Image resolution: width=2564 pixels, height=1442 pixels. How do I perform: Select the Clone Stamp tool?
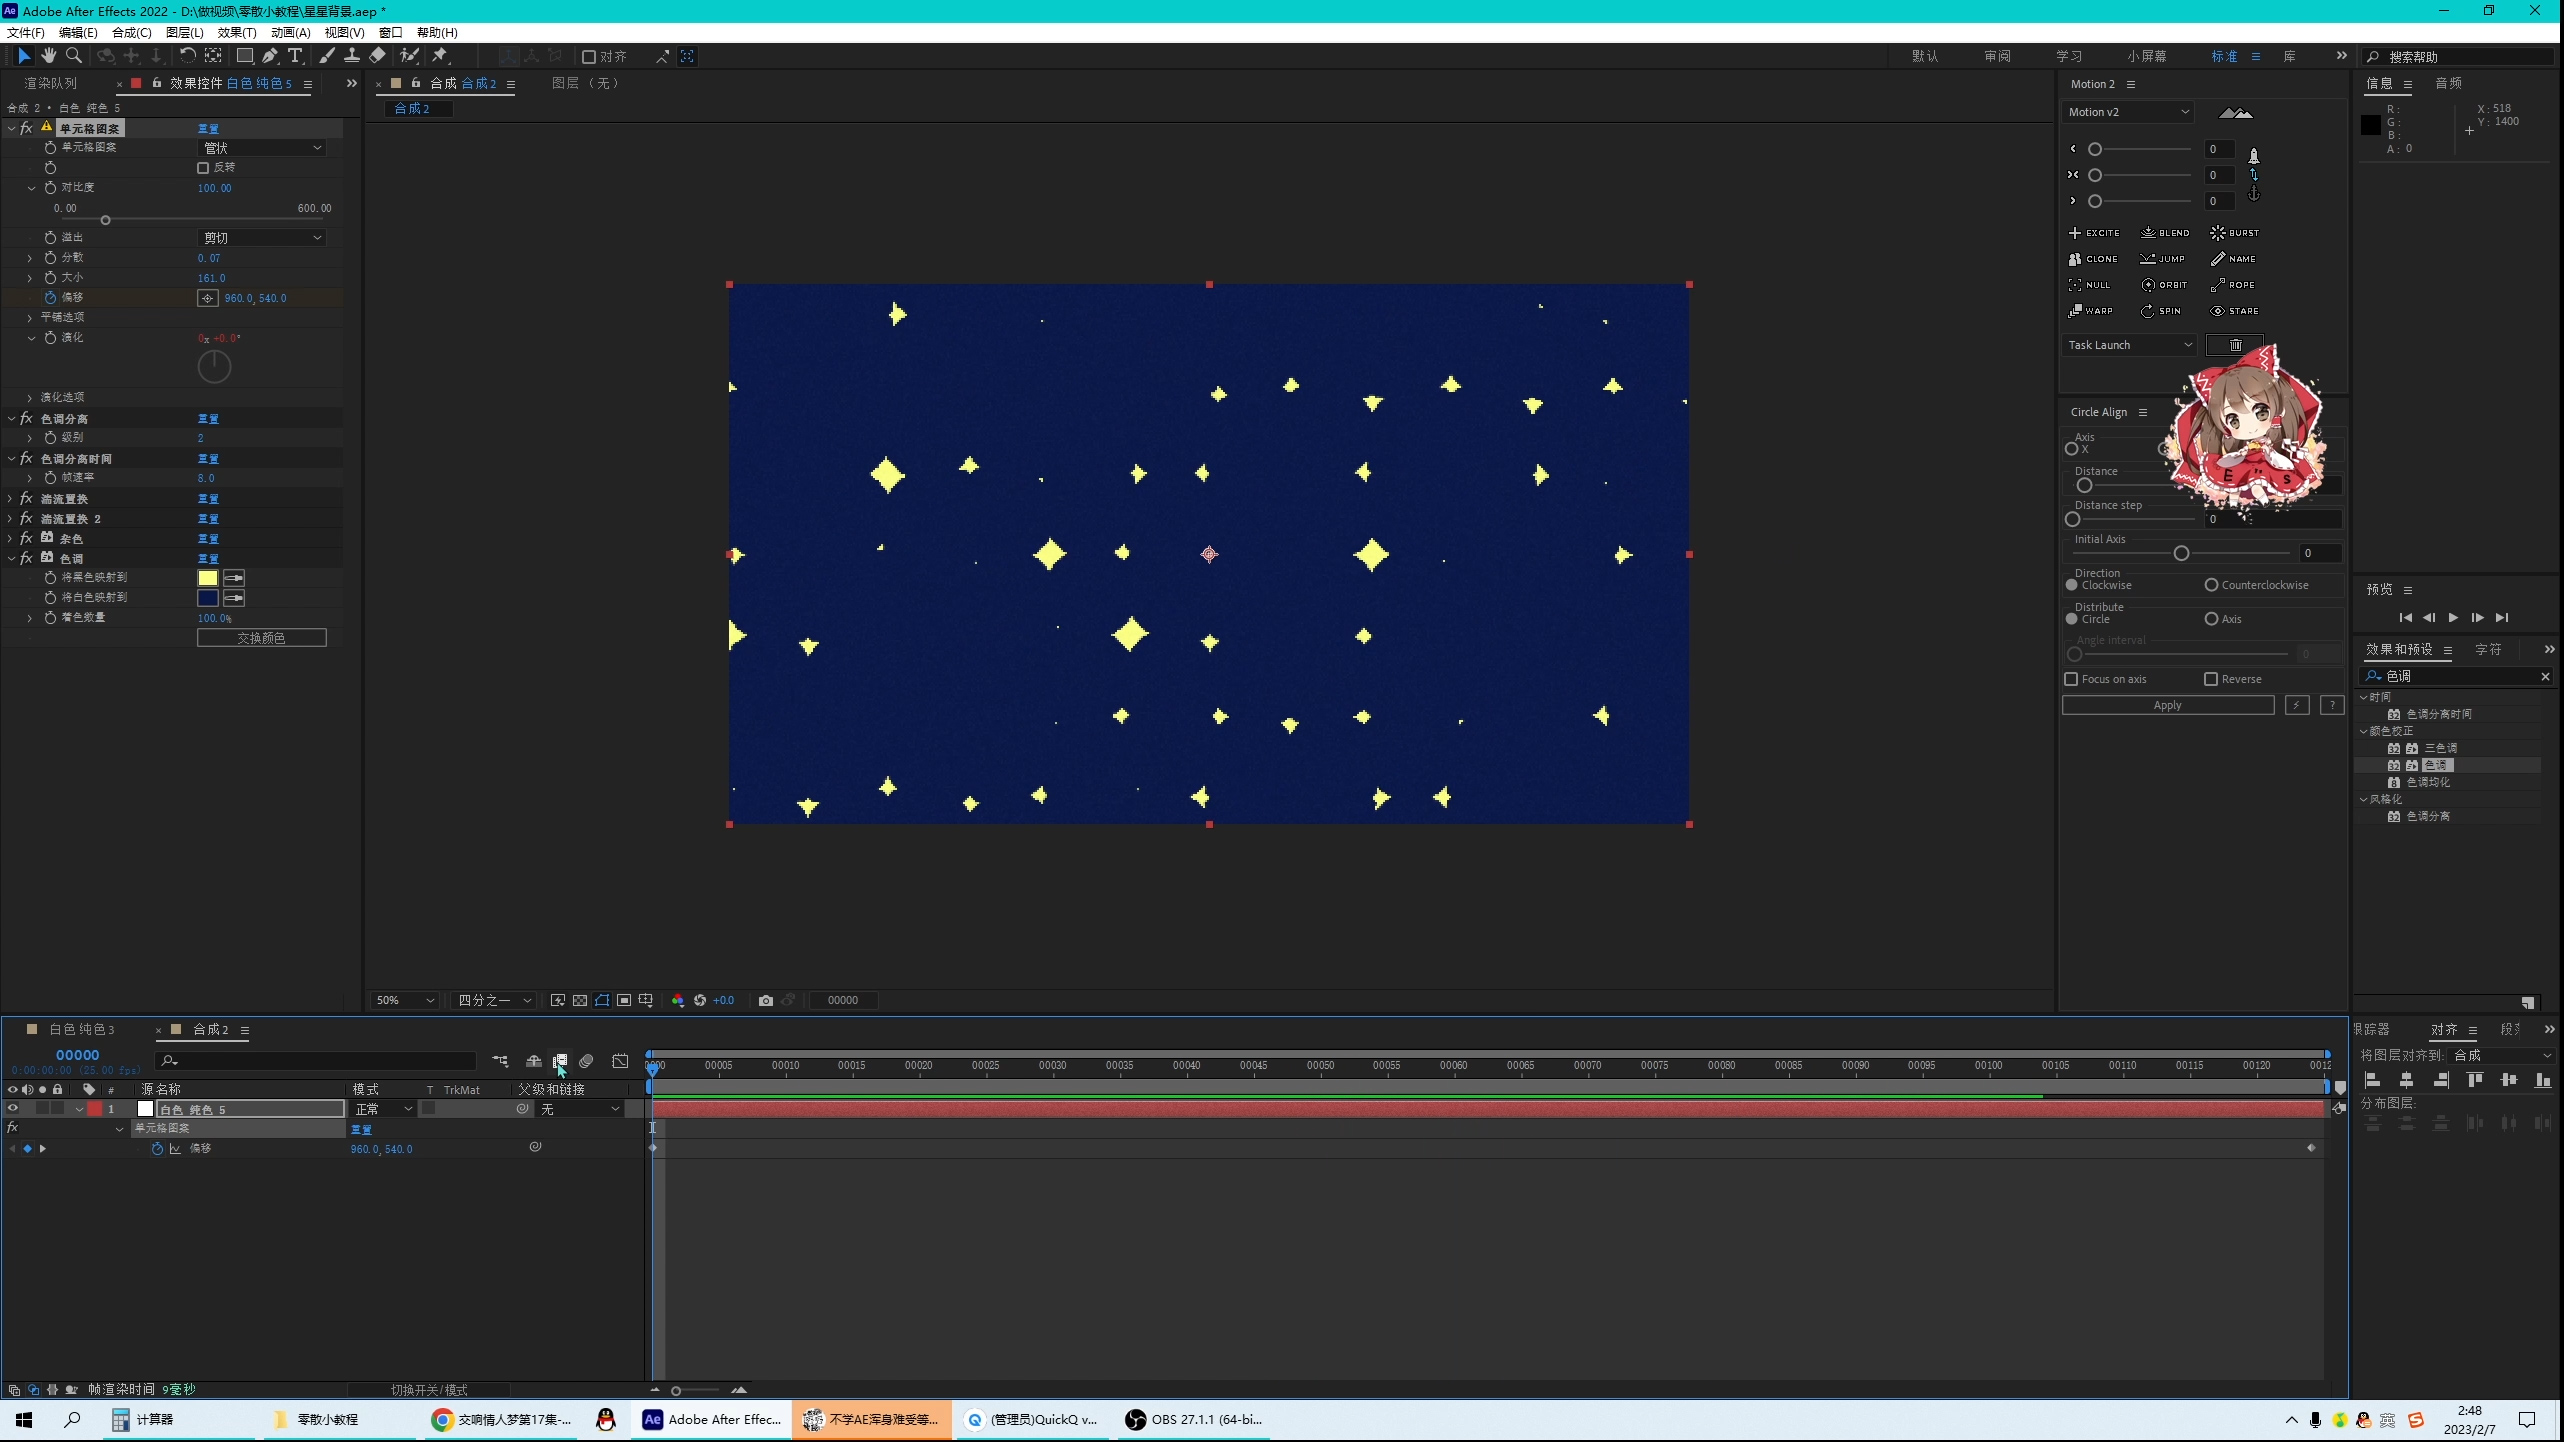[352, 56]
